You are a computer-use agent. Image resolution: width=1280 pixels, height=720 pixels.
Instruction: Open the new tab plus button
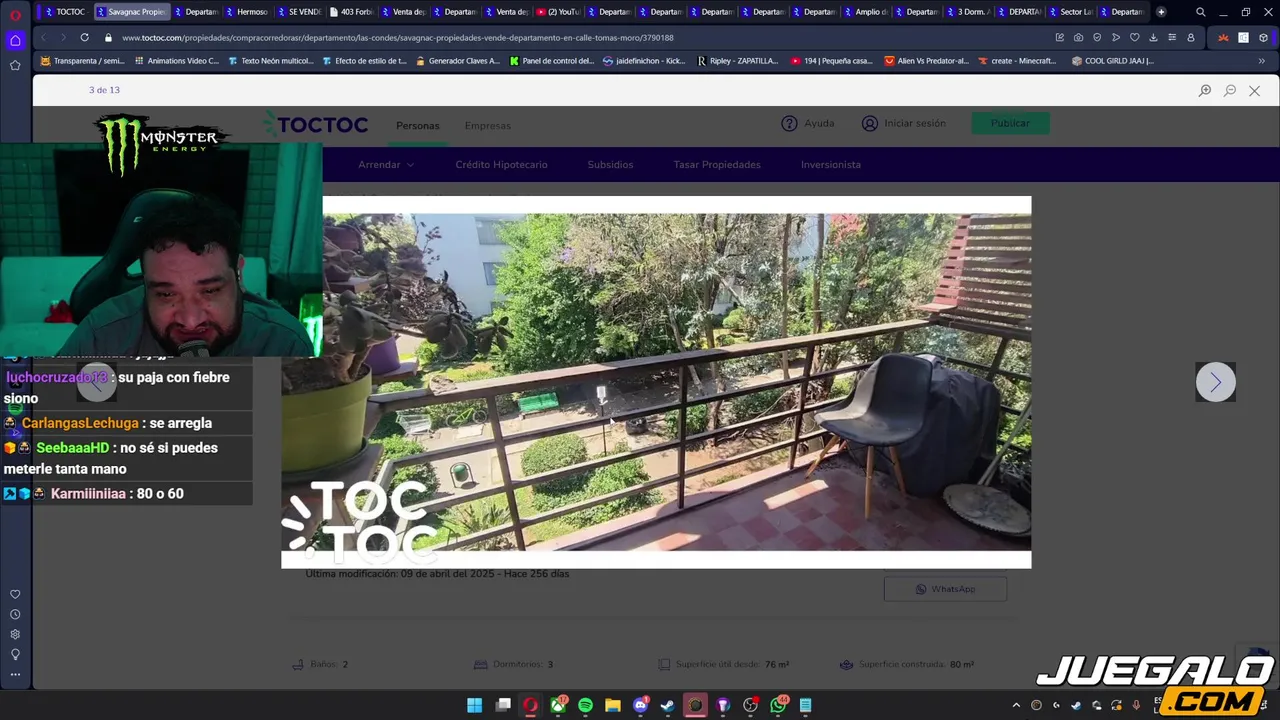[1161, 12]
